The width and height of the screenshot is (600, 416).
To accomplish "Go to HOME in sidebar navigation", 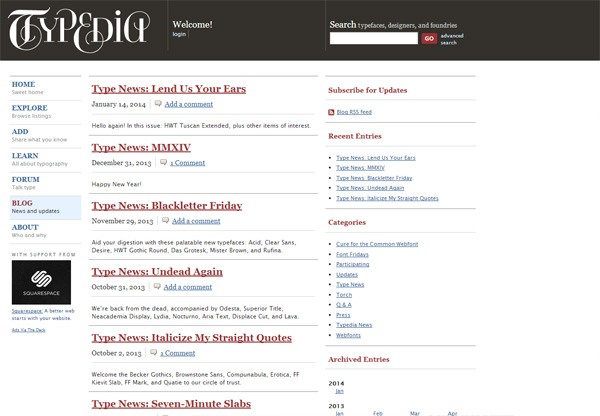I will tap(23, 84).
